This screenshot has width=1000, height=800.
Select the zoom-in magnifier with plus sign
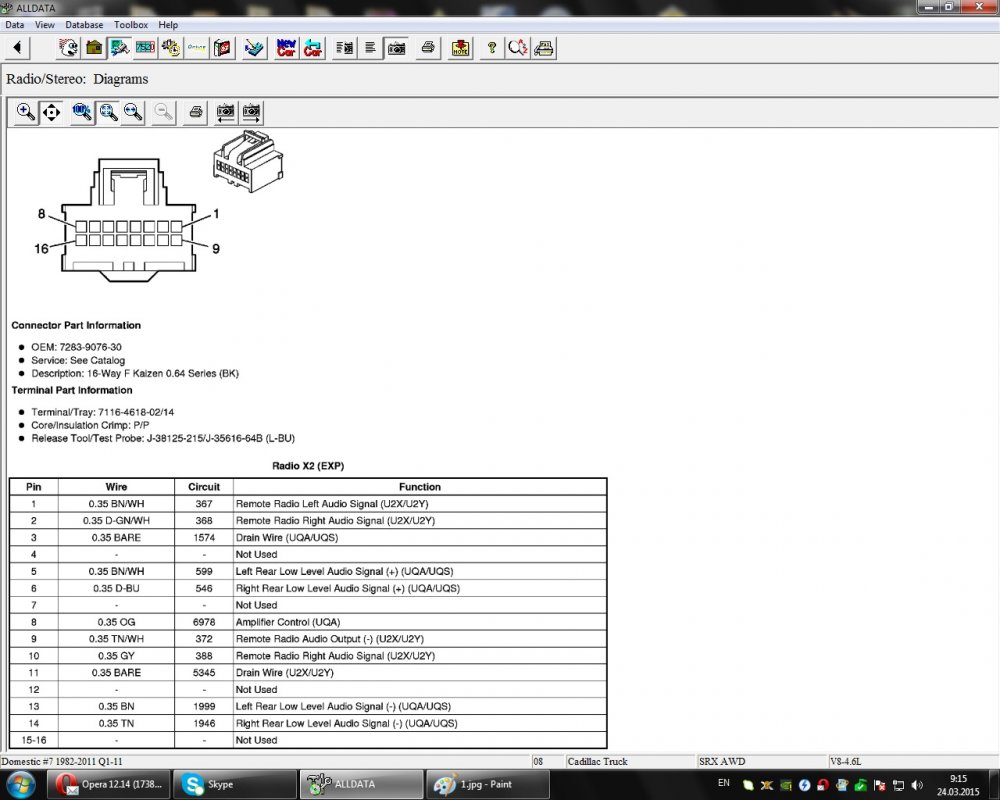(x=26, y=113)
